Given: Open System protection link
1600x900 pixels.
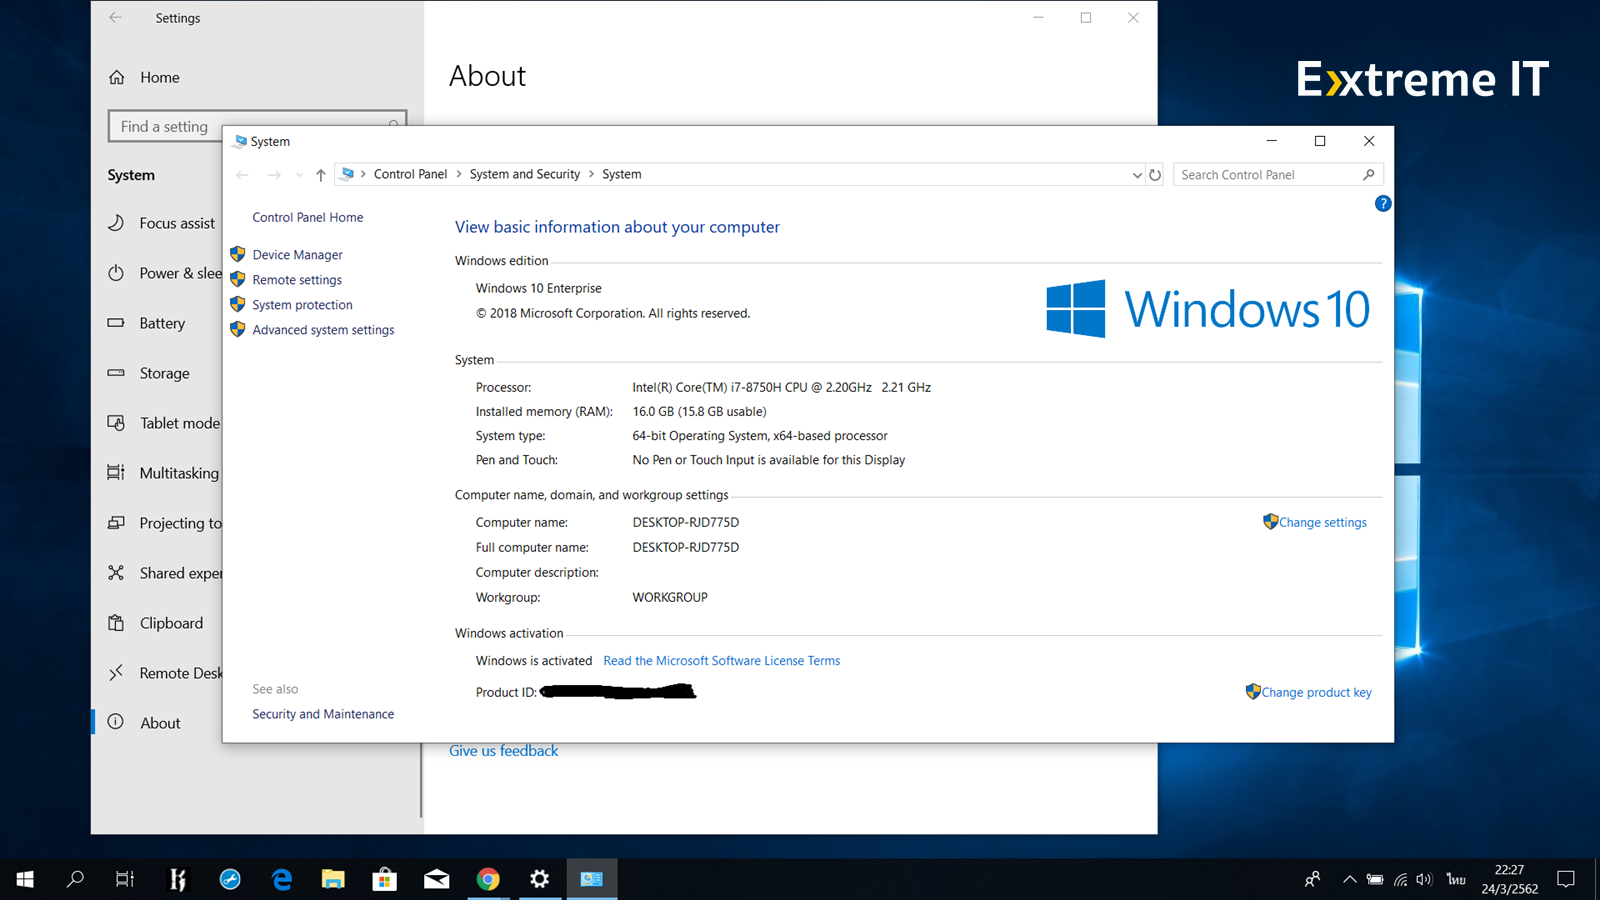Looking at the screenshot, I should [x=302, y=305].
